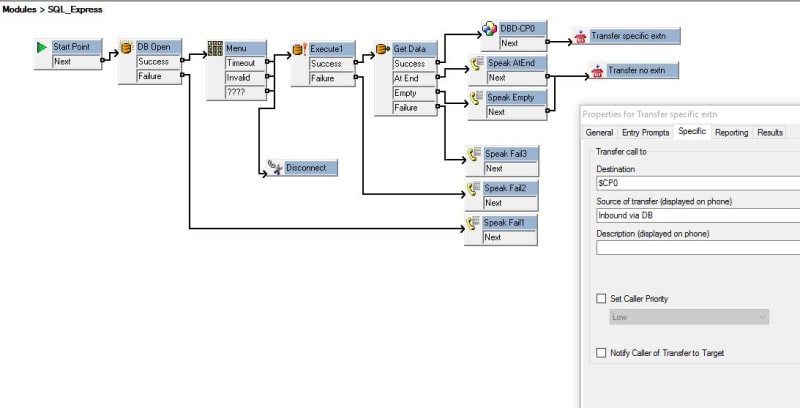Click the Success result under Get Data
The height and width of the screenshot is (408, 800).
pos(414,64)
